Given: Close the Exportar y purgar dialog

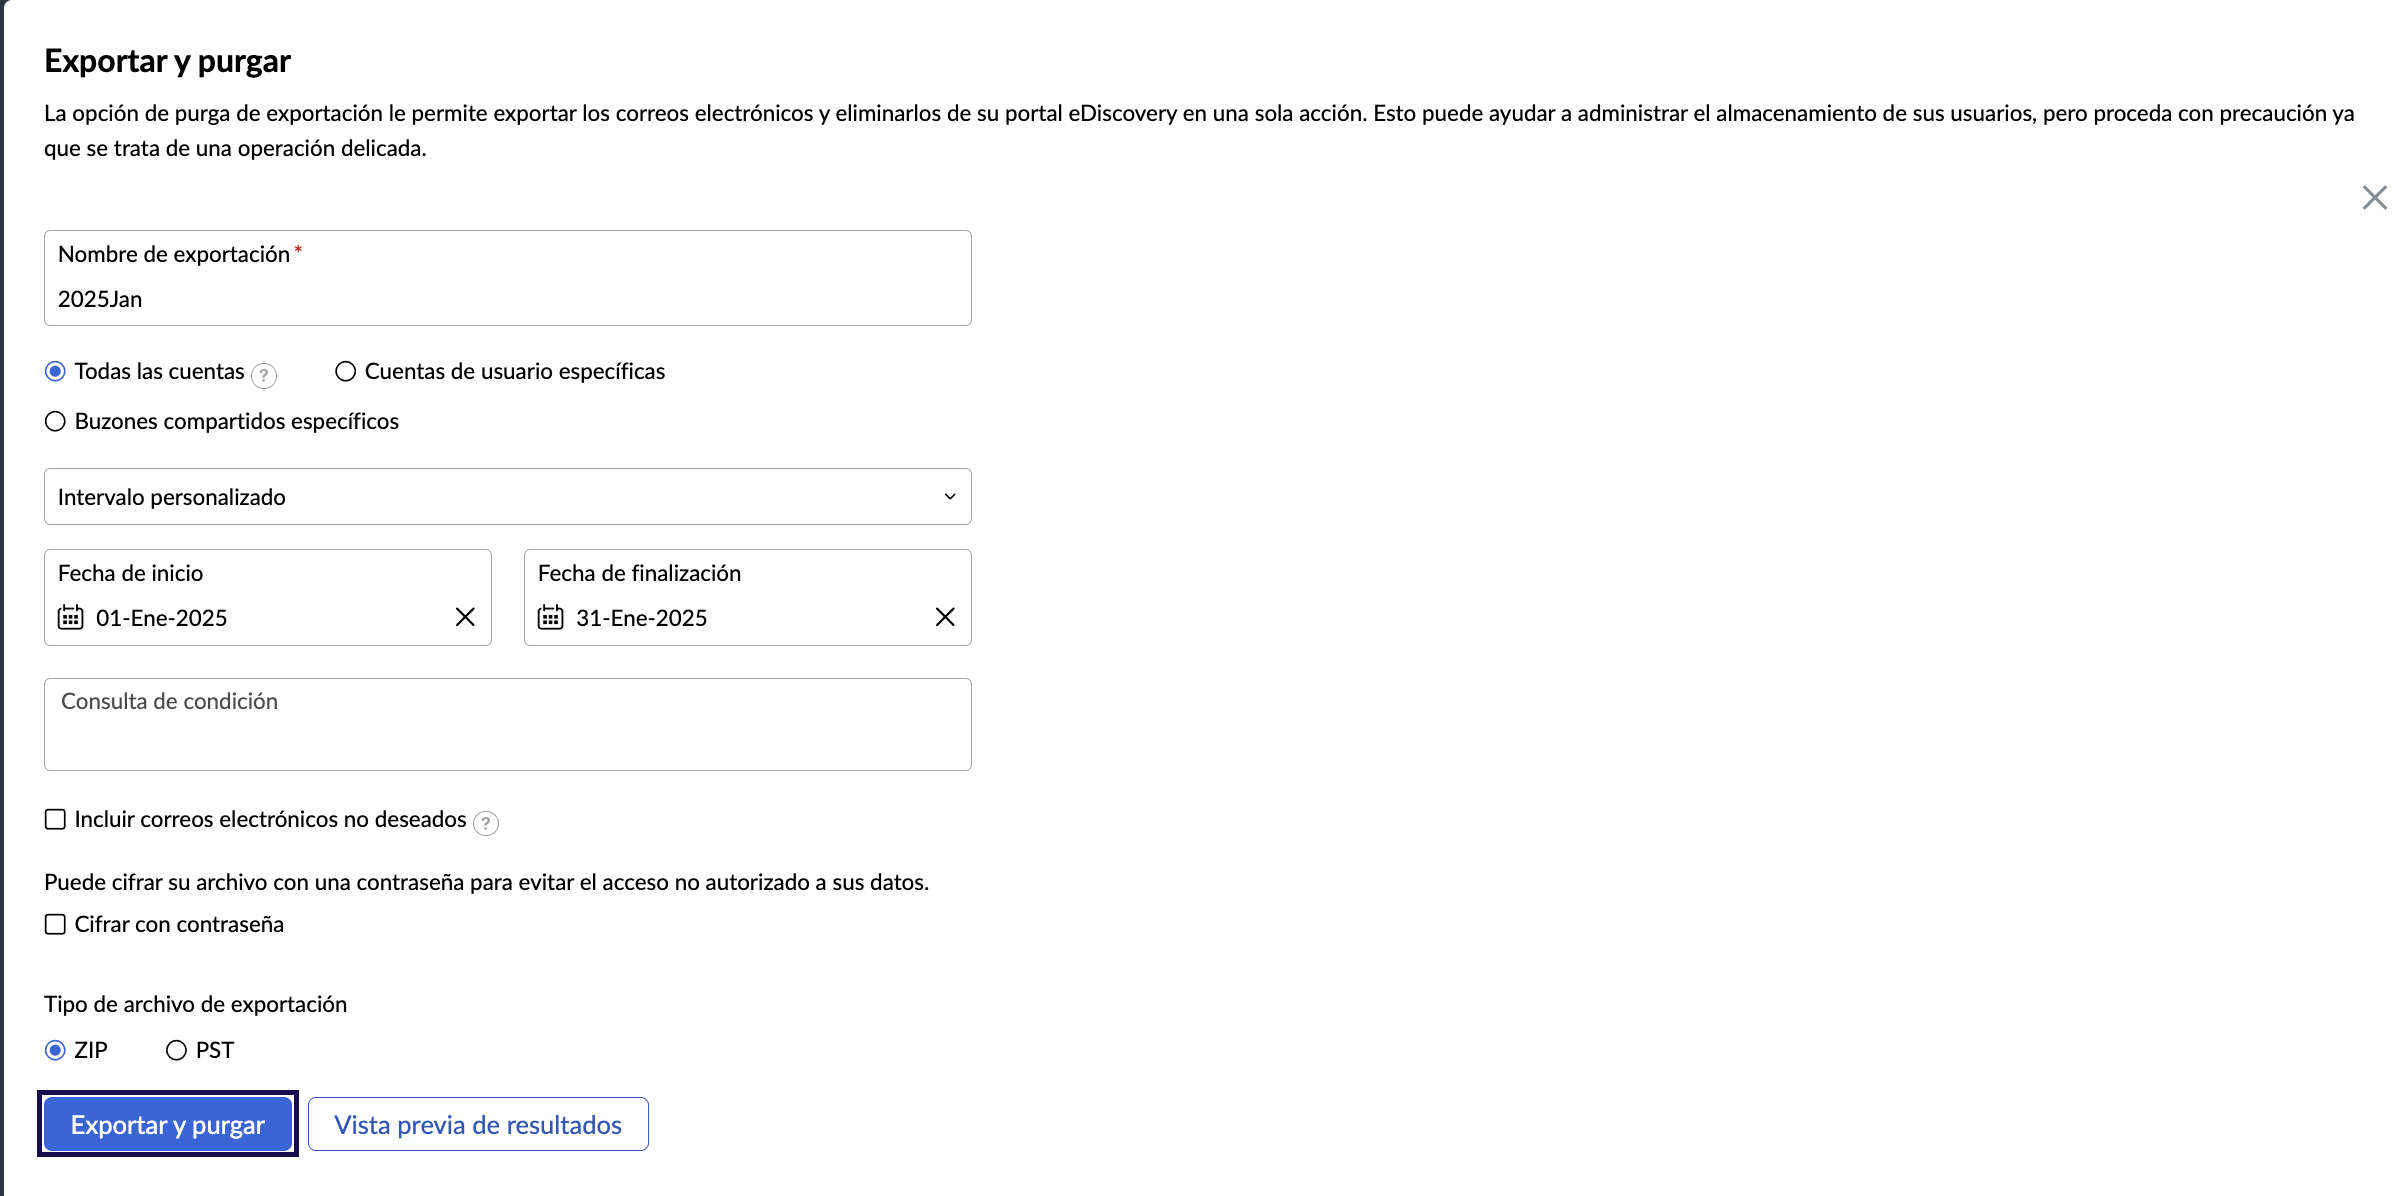Looking at the screenshot, I should [2374, 197].
